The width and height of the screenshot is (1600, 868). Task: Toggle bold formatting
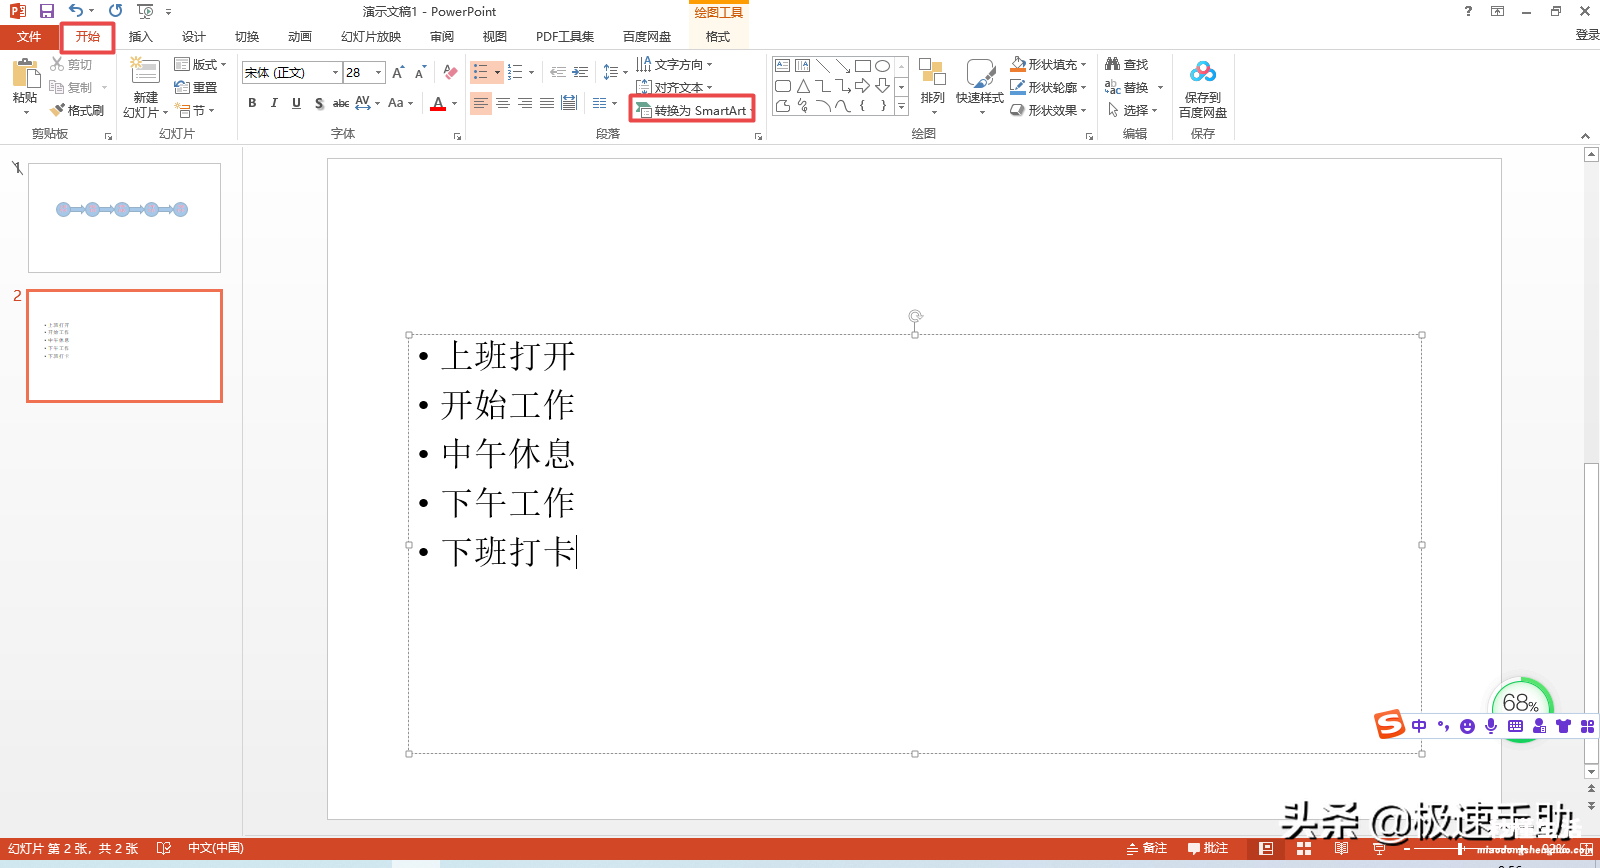(x=252, y=103)
